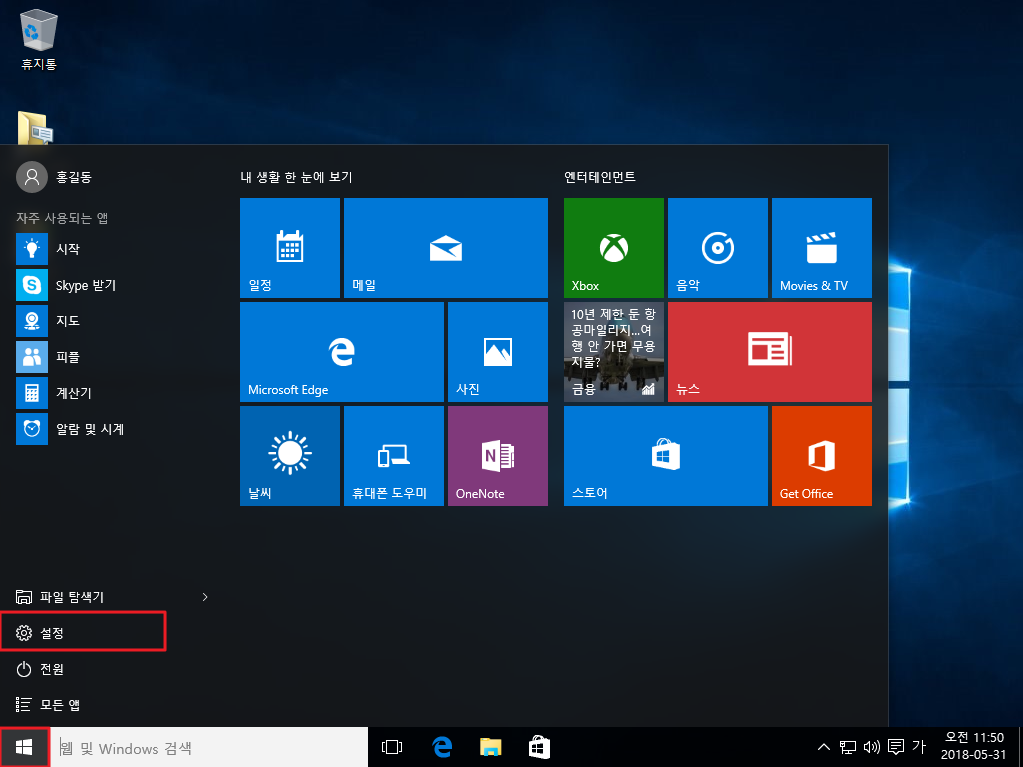
Task: Show hidden tray icons arrow
Action: pos(824,747)
